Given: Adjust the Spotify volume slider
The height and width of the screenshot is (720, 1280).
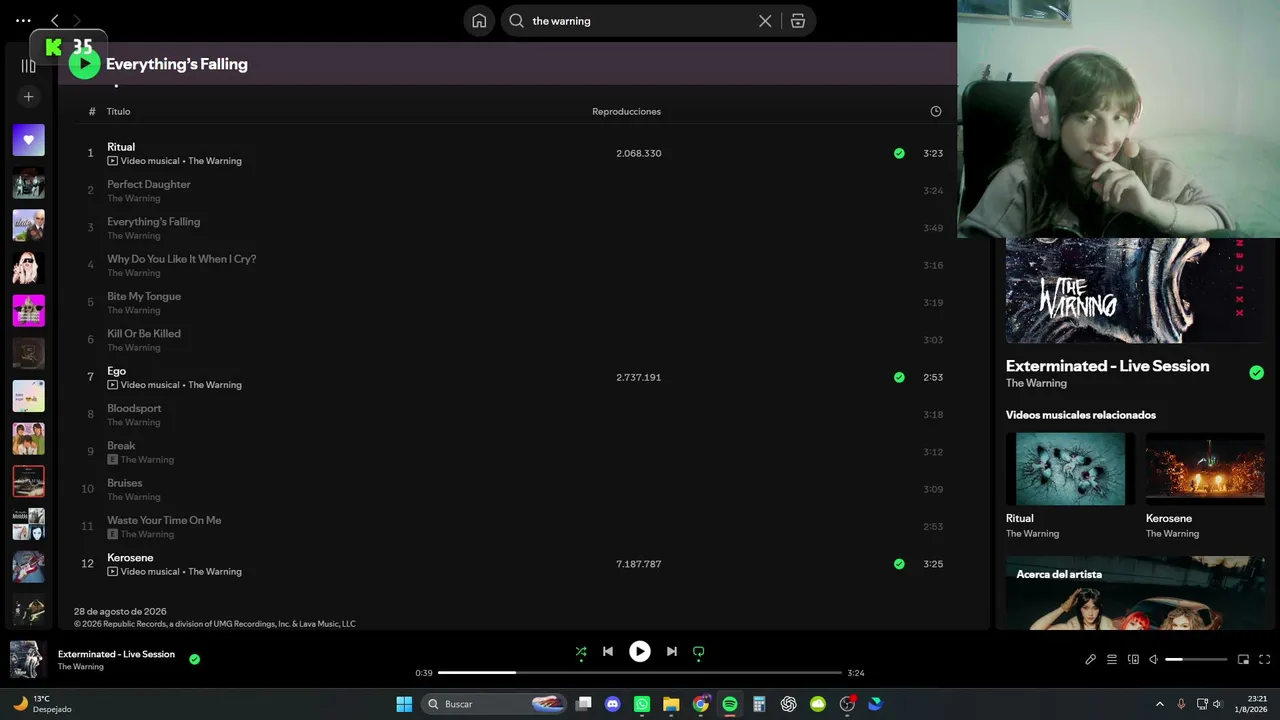Looking at the screenshot, I should (x=1196, y=659).
